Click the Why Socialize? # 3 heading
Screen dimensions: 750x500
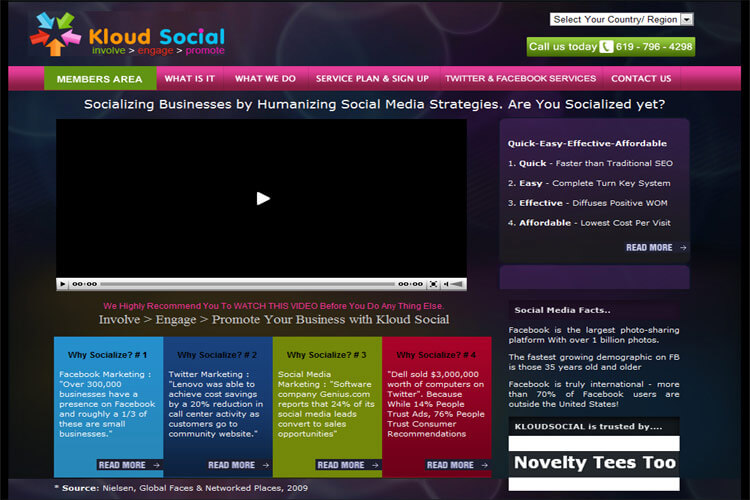[326, 355]
